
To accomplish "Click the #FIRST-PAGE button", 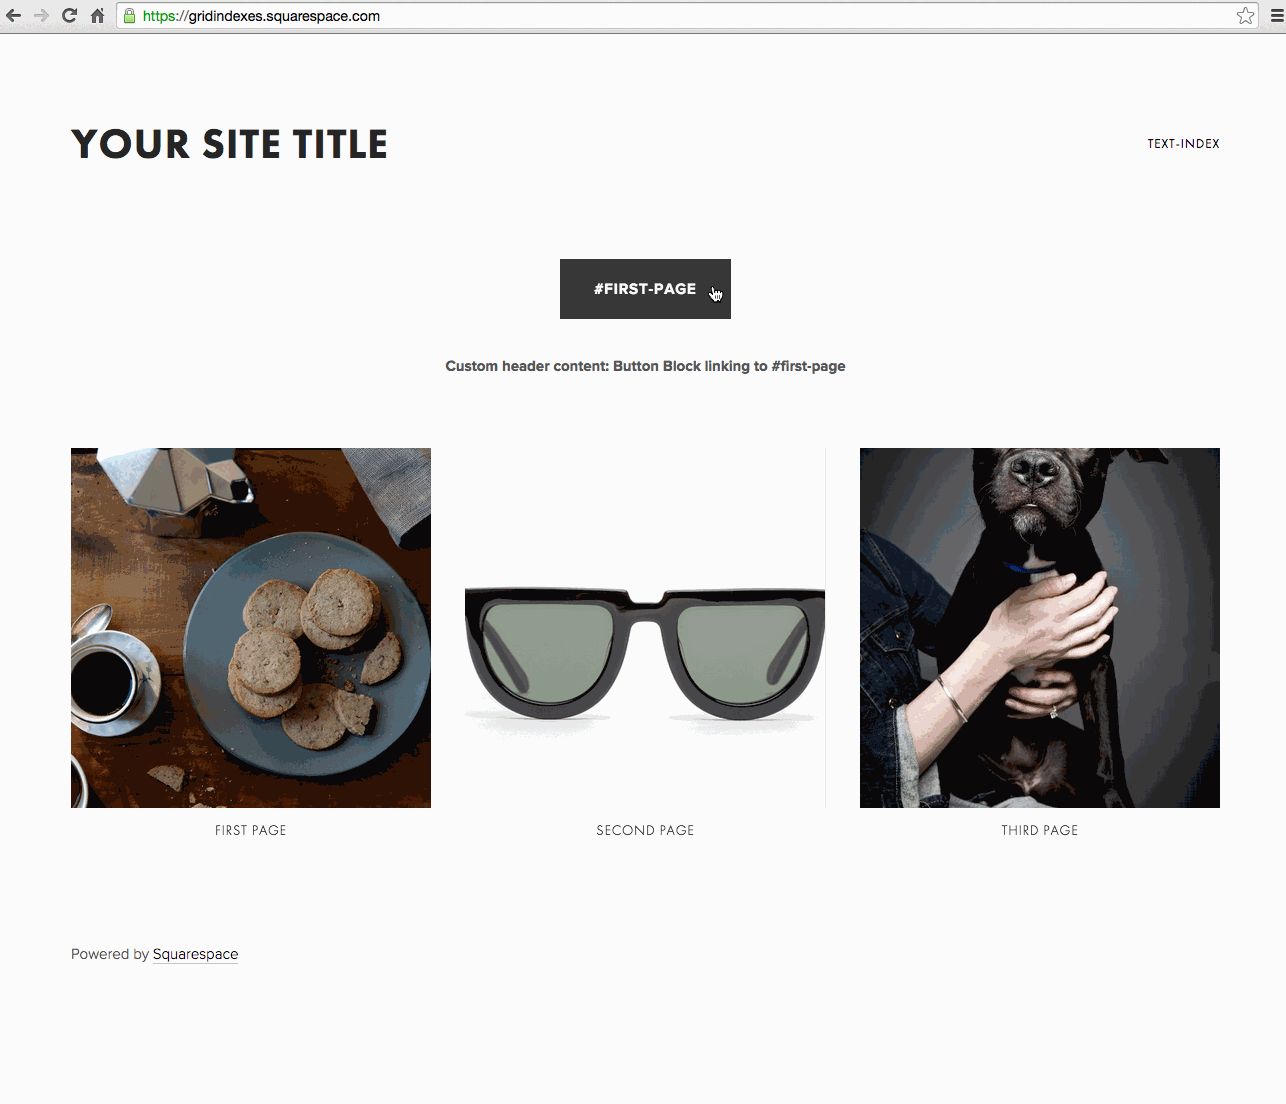I will pyautogui.click(x=645, y=289).
